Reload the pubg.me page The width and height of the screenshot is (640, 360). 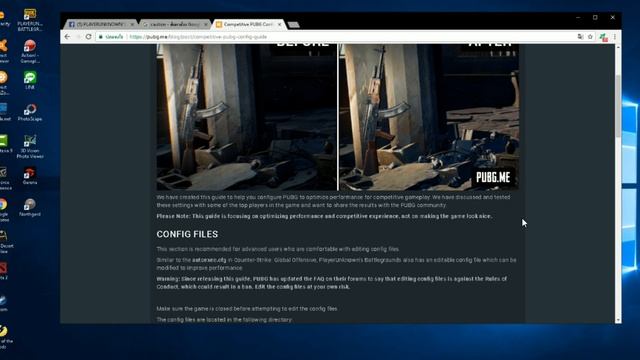click(89, 37)
